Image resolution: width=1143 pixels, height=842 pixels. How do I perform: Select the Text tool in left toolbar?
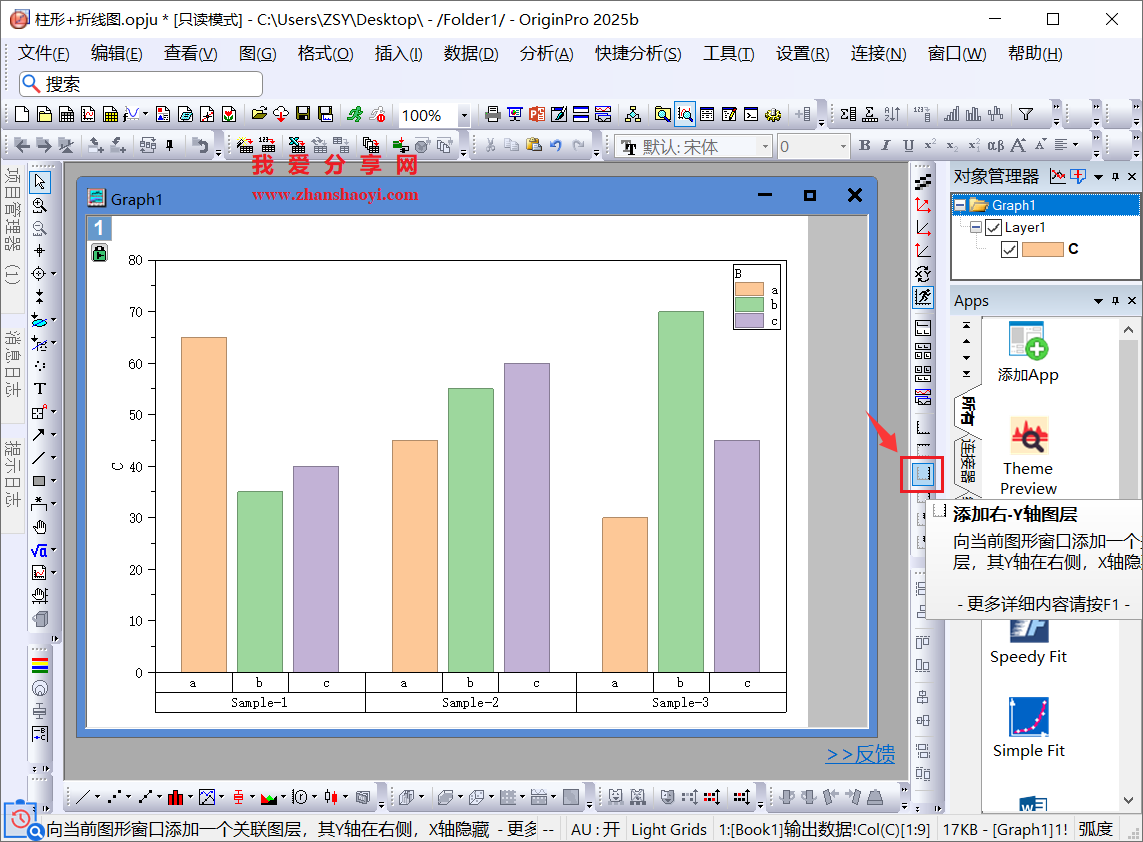tap(40, 389)
